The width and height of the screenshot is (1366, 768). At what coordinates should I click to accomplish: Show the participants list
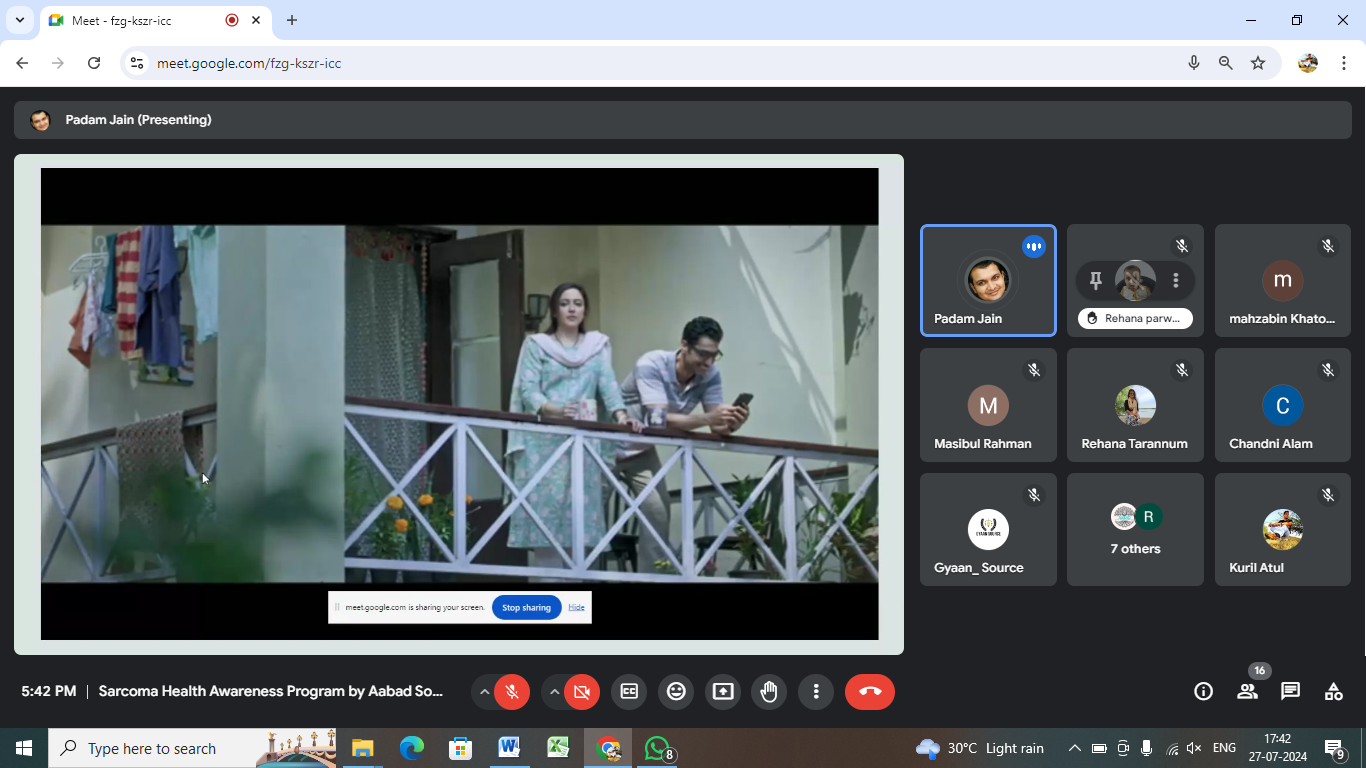coord(1247,691)
